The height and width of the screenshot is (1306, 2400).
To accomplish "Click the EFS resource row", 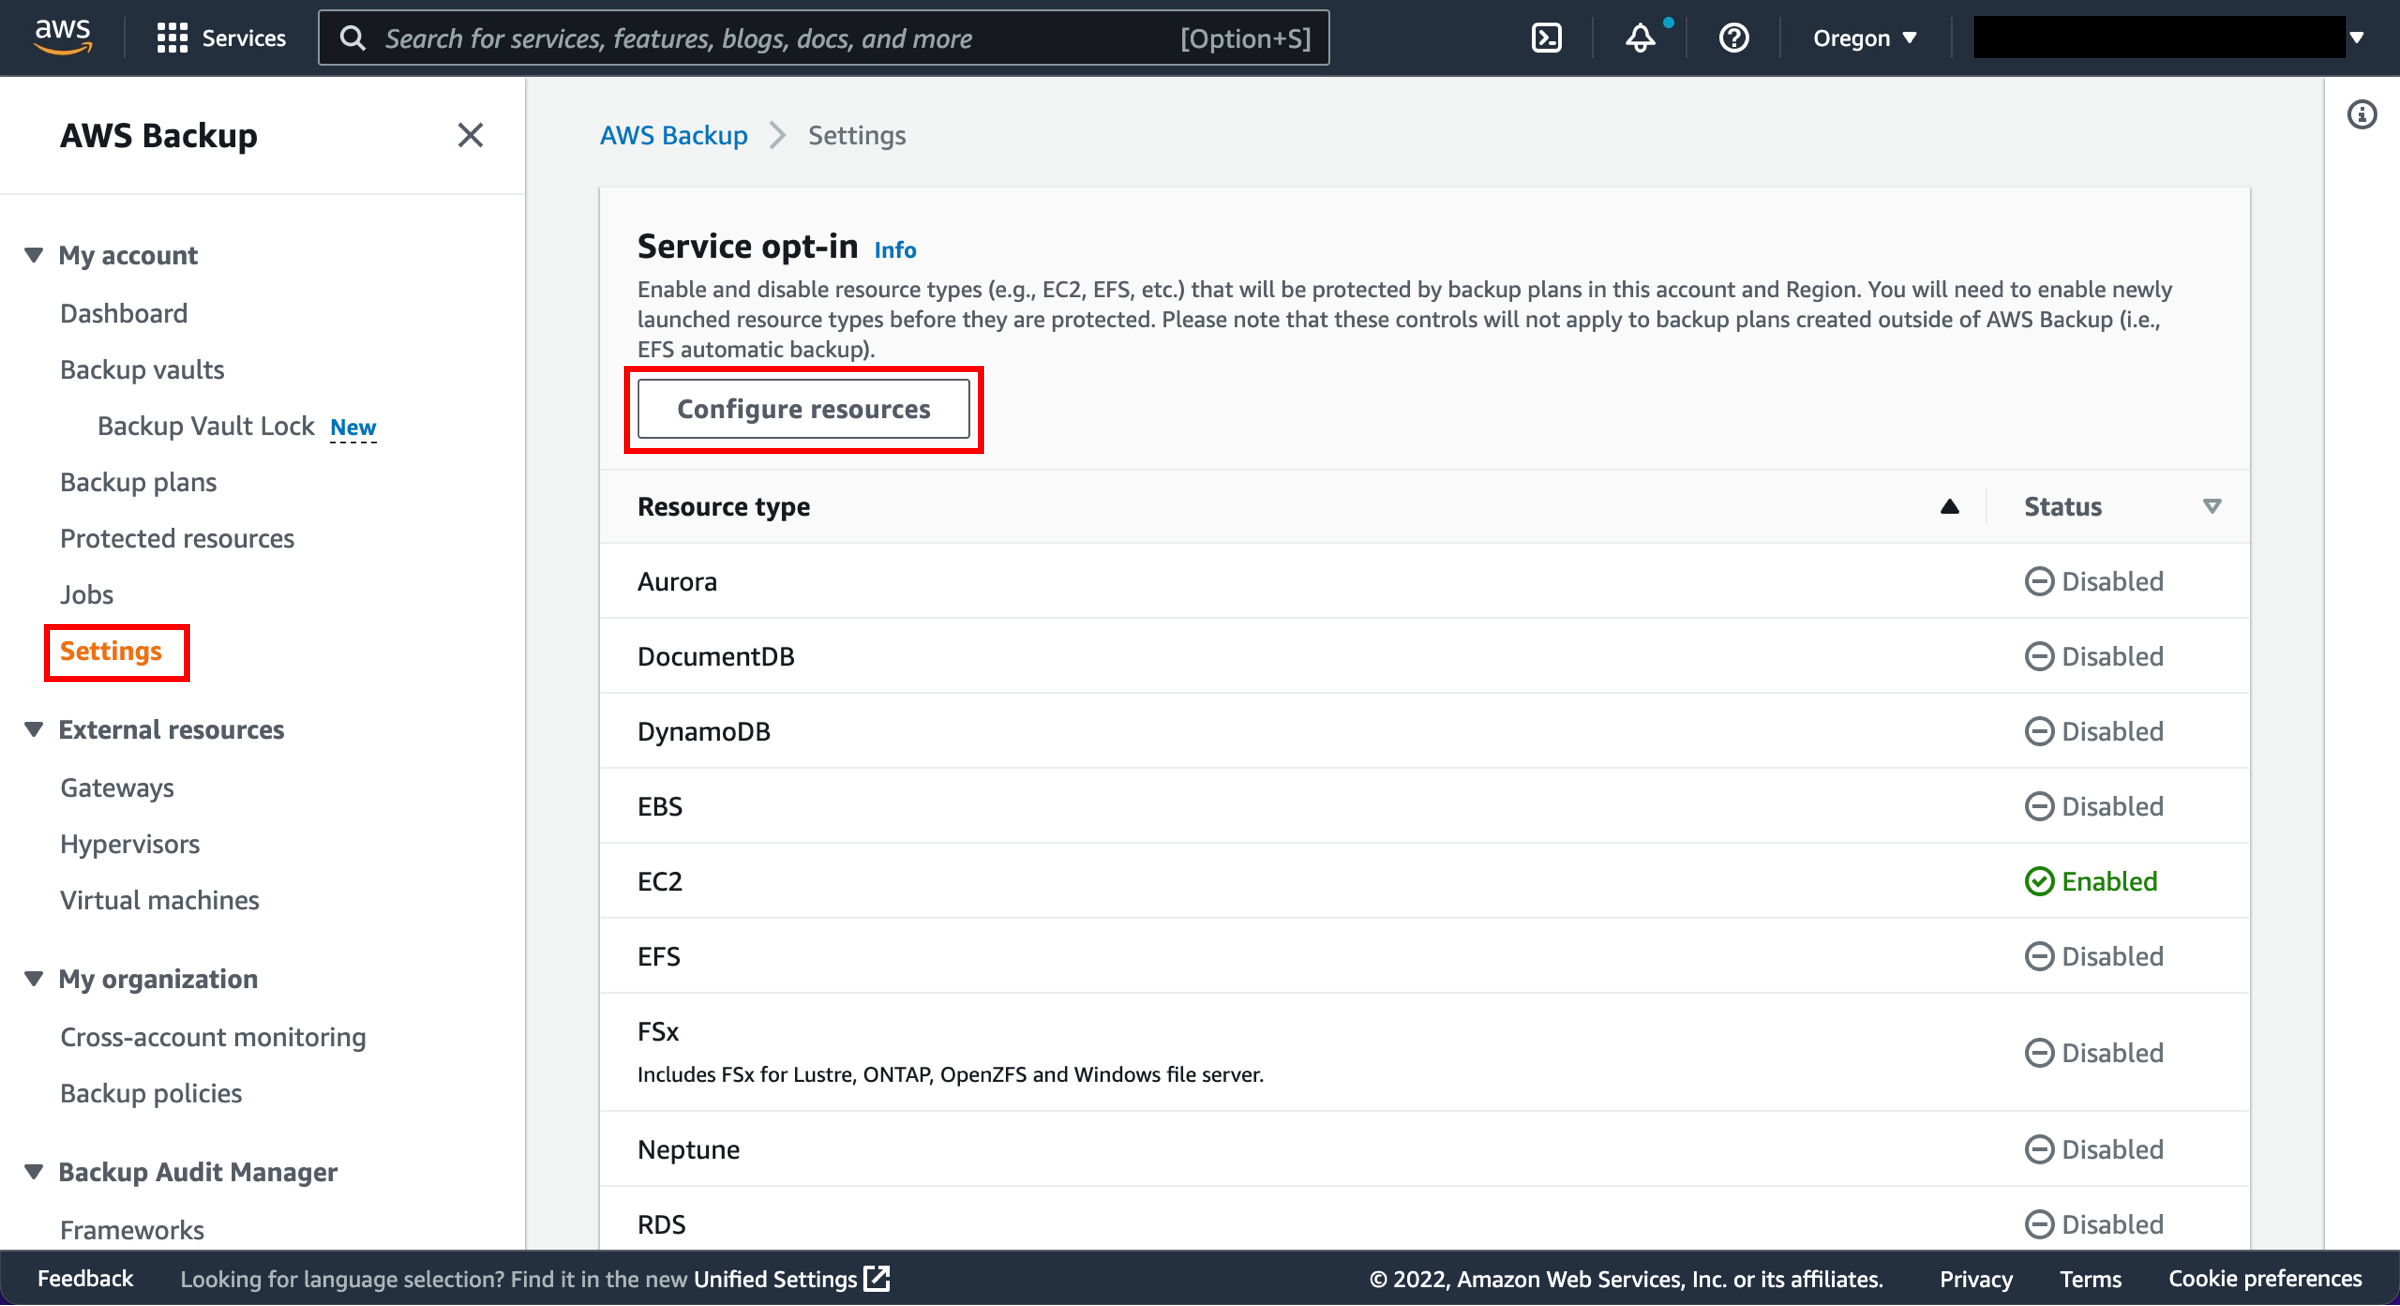I will tap(1424, 957).
